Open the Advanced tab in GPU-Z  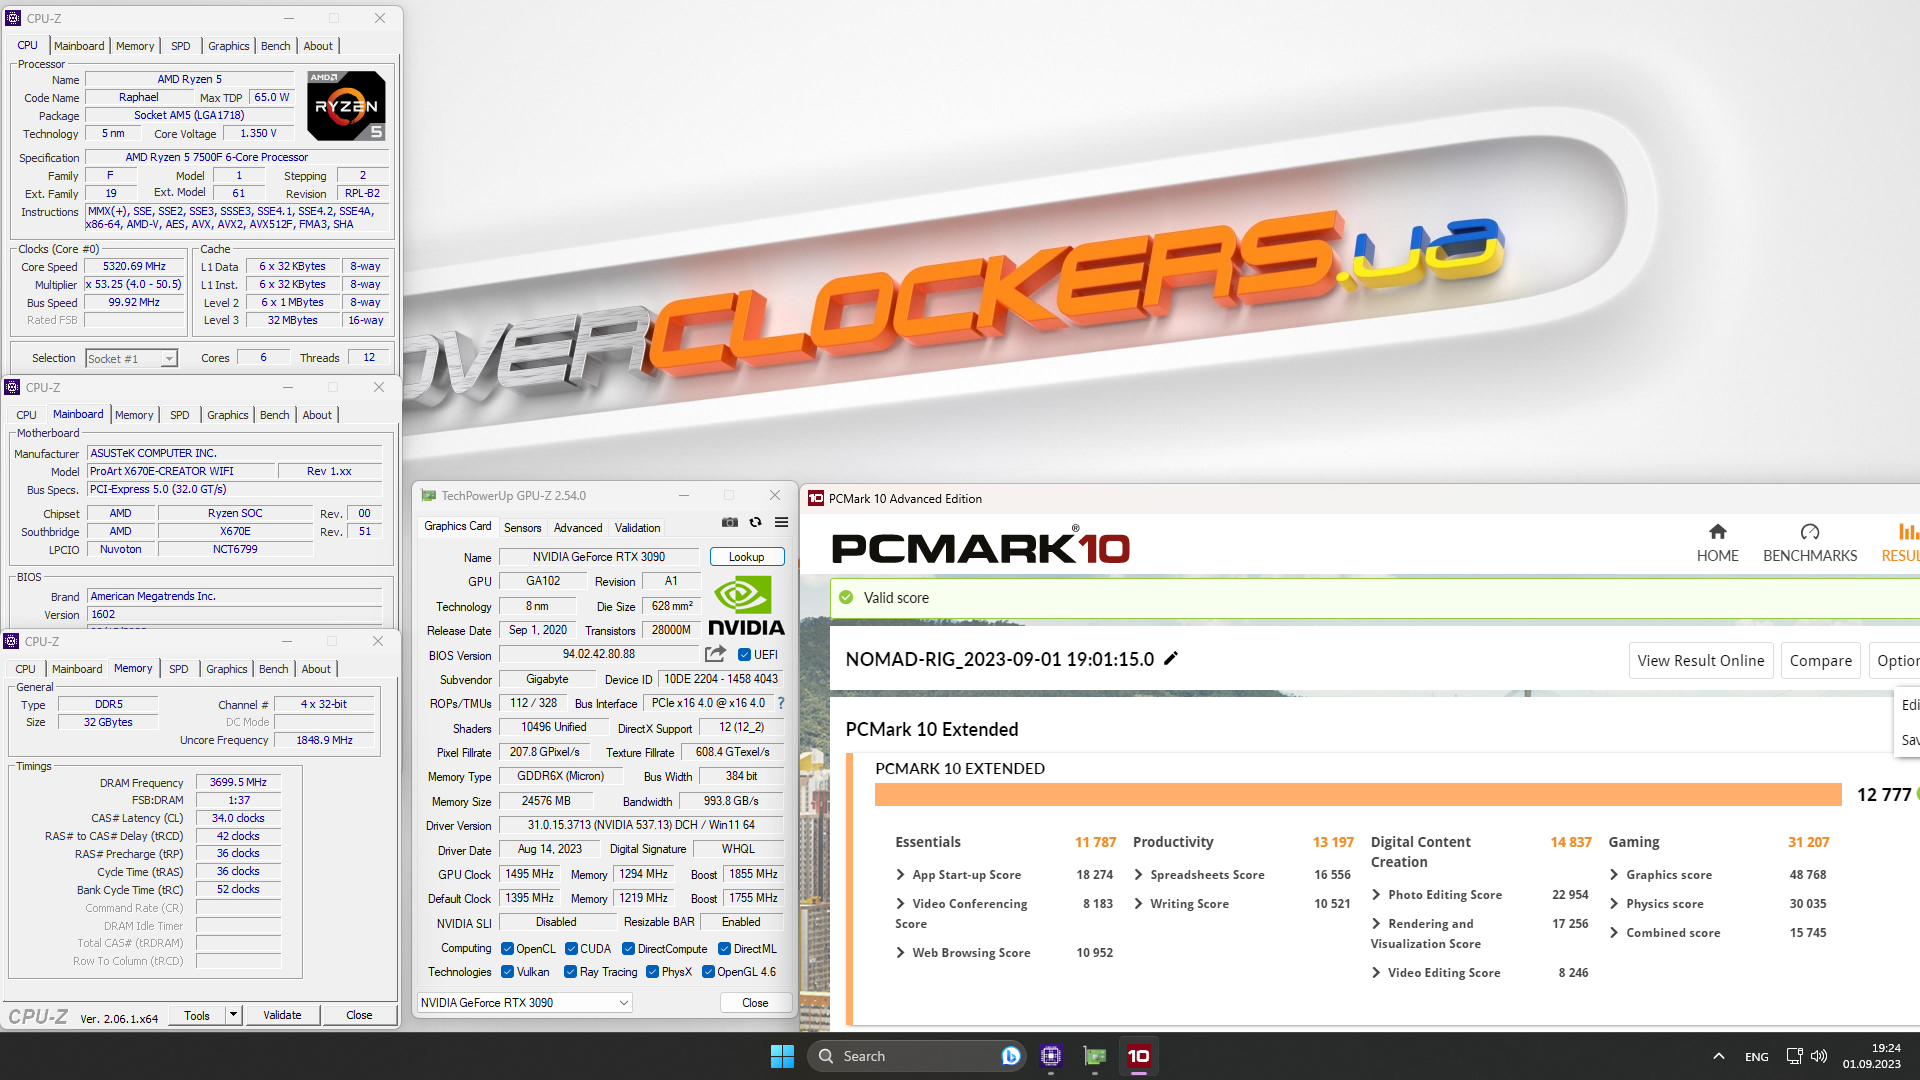click(578, 528)
